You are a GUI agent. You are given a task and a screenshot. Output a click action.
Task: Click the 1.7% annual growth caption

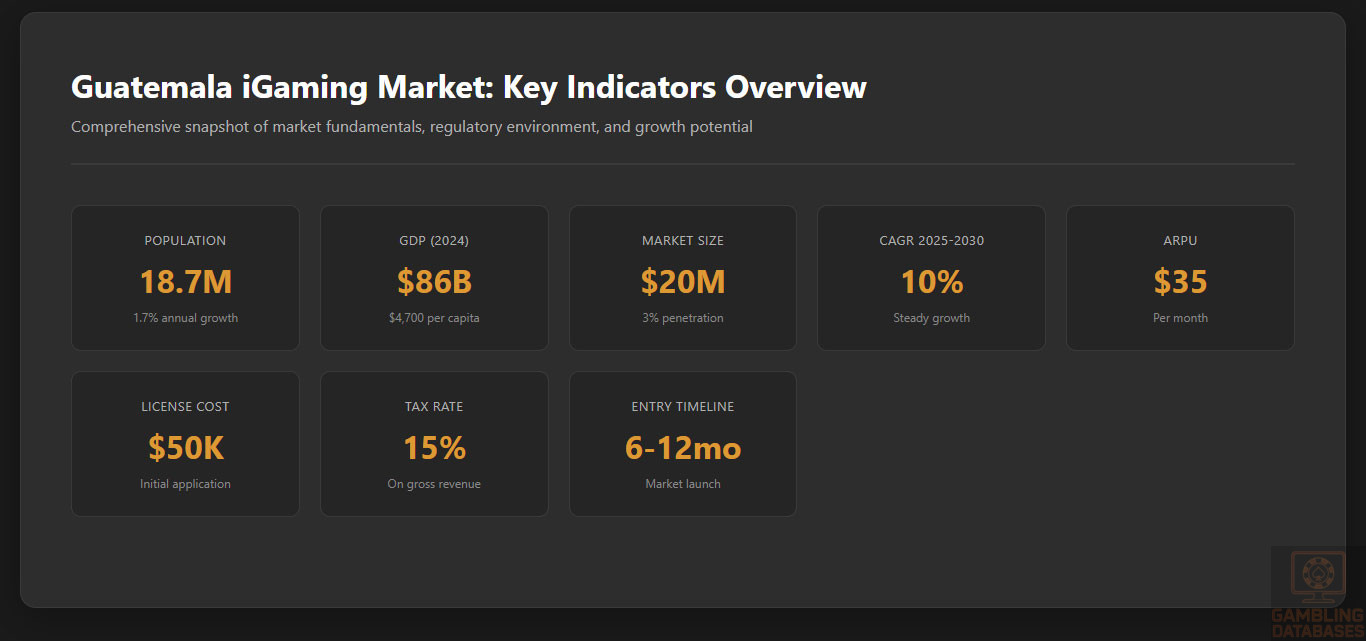[x=185, y=318]
